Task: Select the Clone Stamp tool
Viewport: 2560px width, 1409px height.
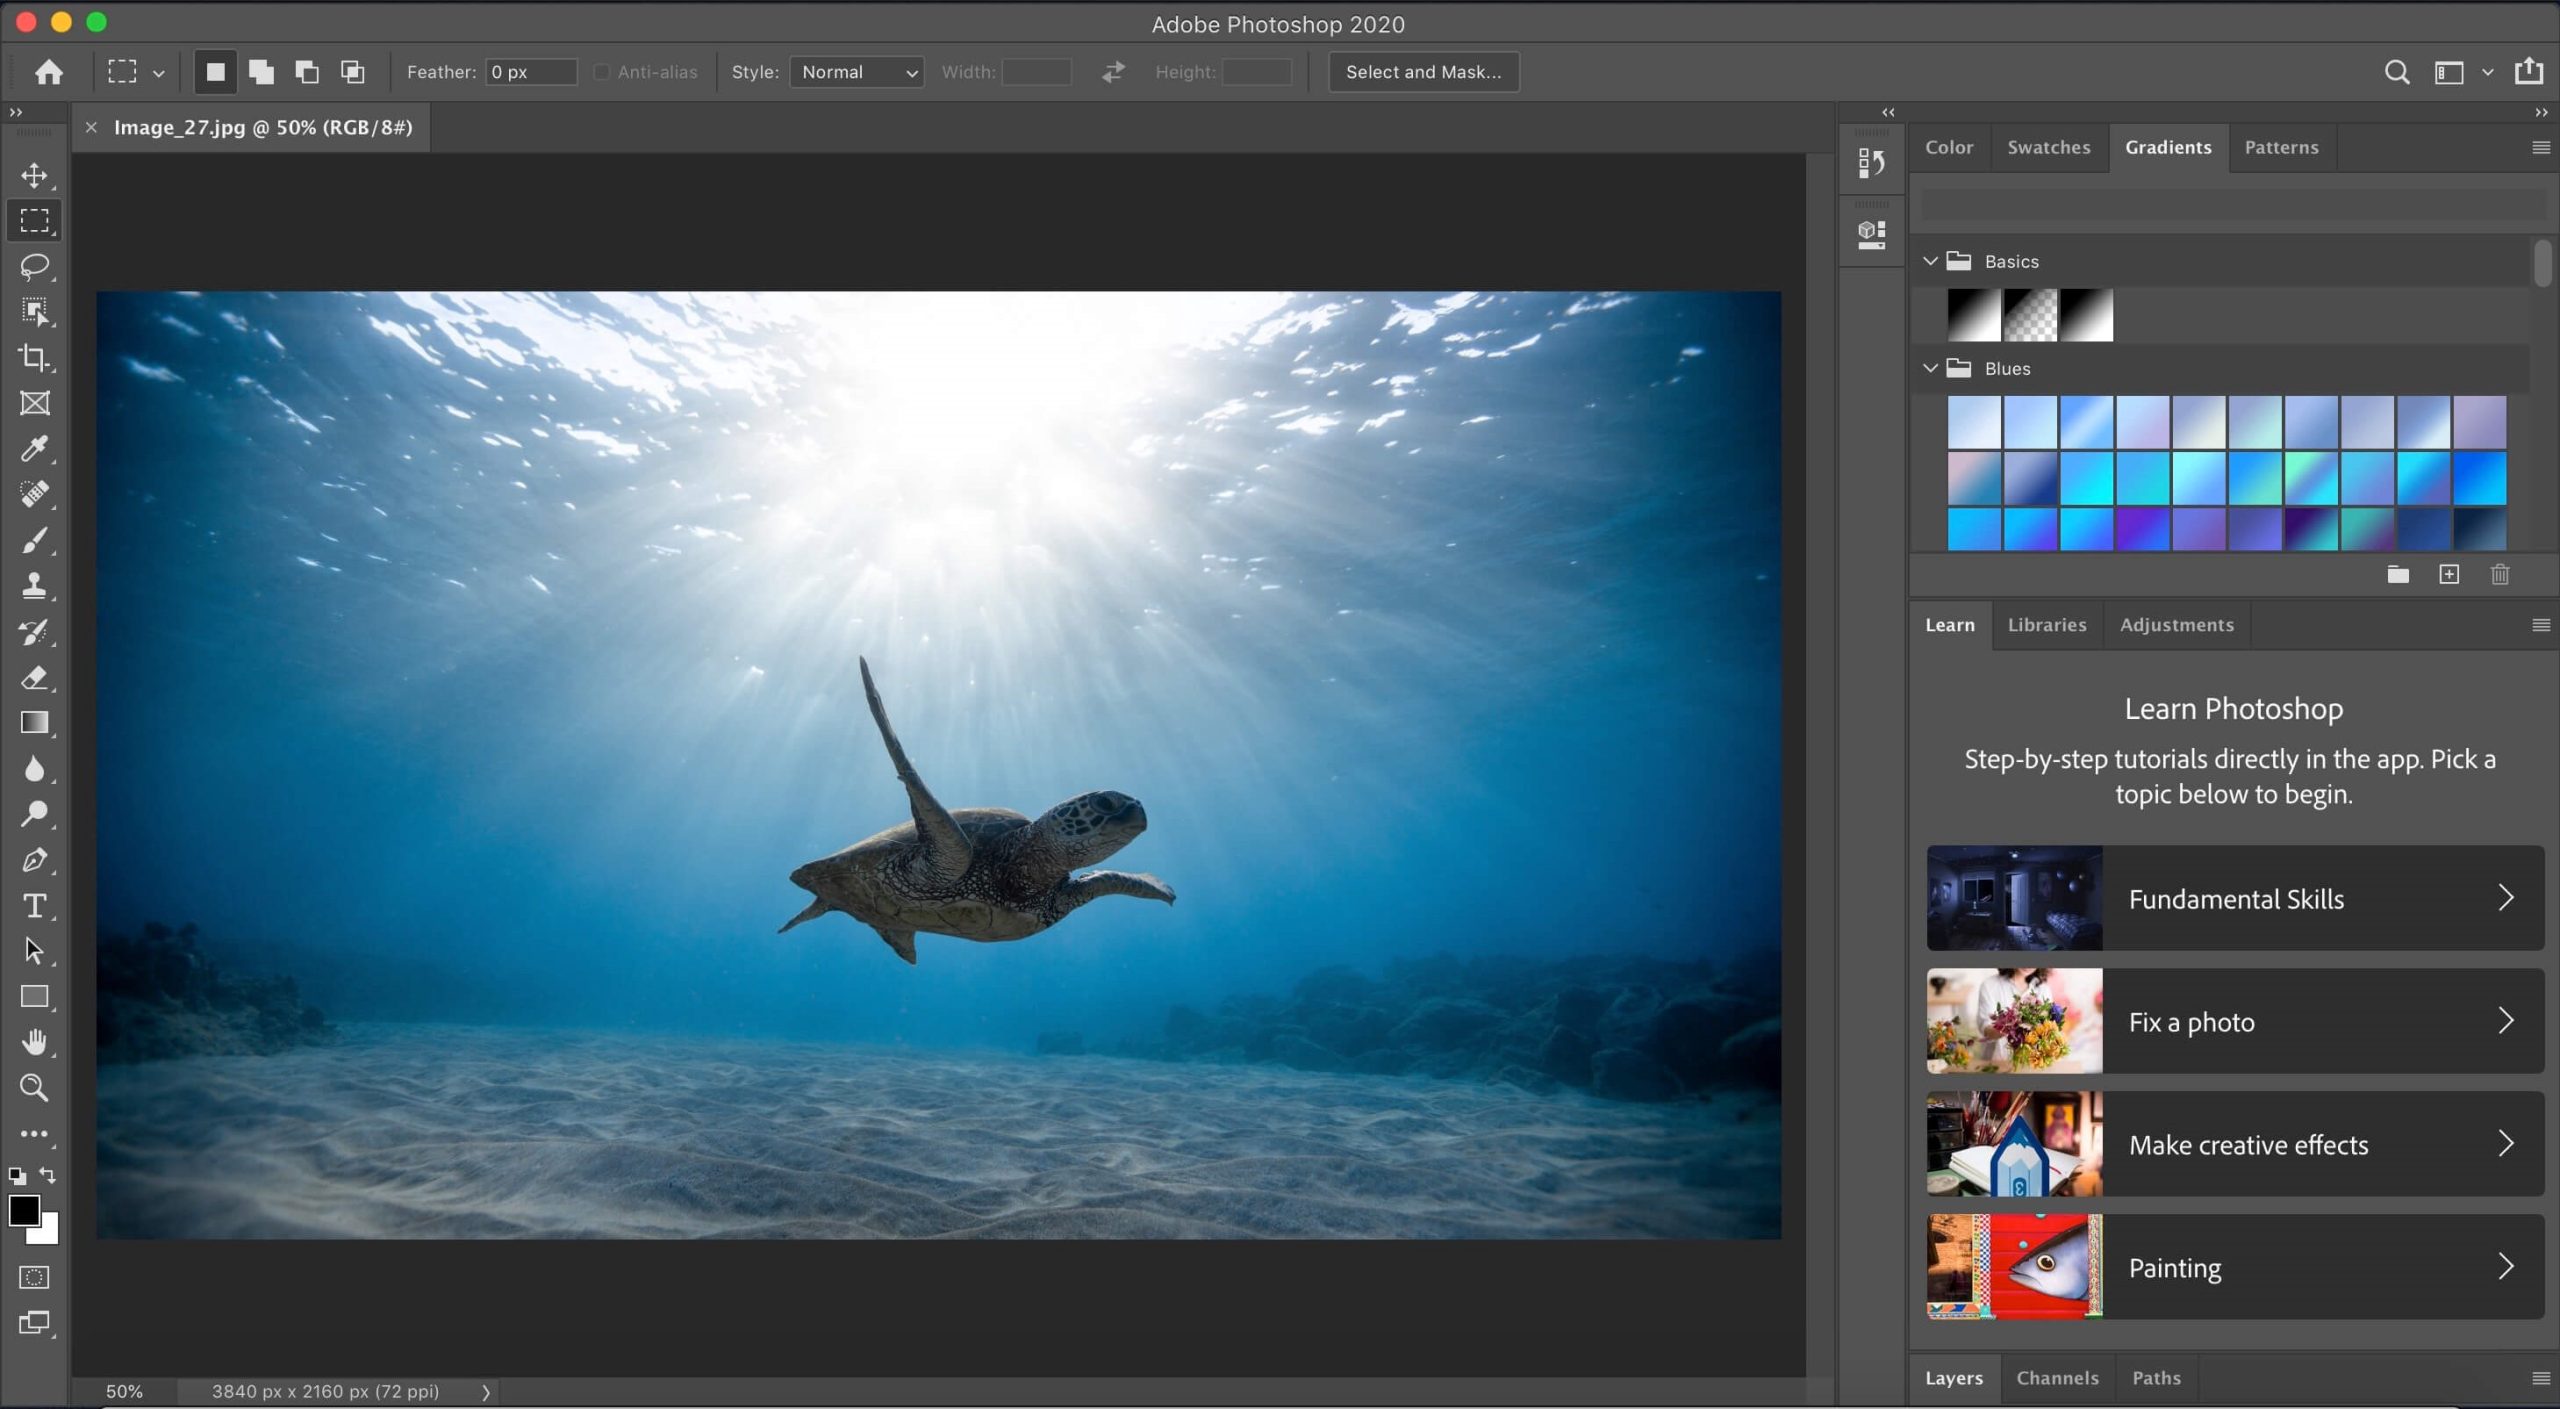Action: (34, 586)
